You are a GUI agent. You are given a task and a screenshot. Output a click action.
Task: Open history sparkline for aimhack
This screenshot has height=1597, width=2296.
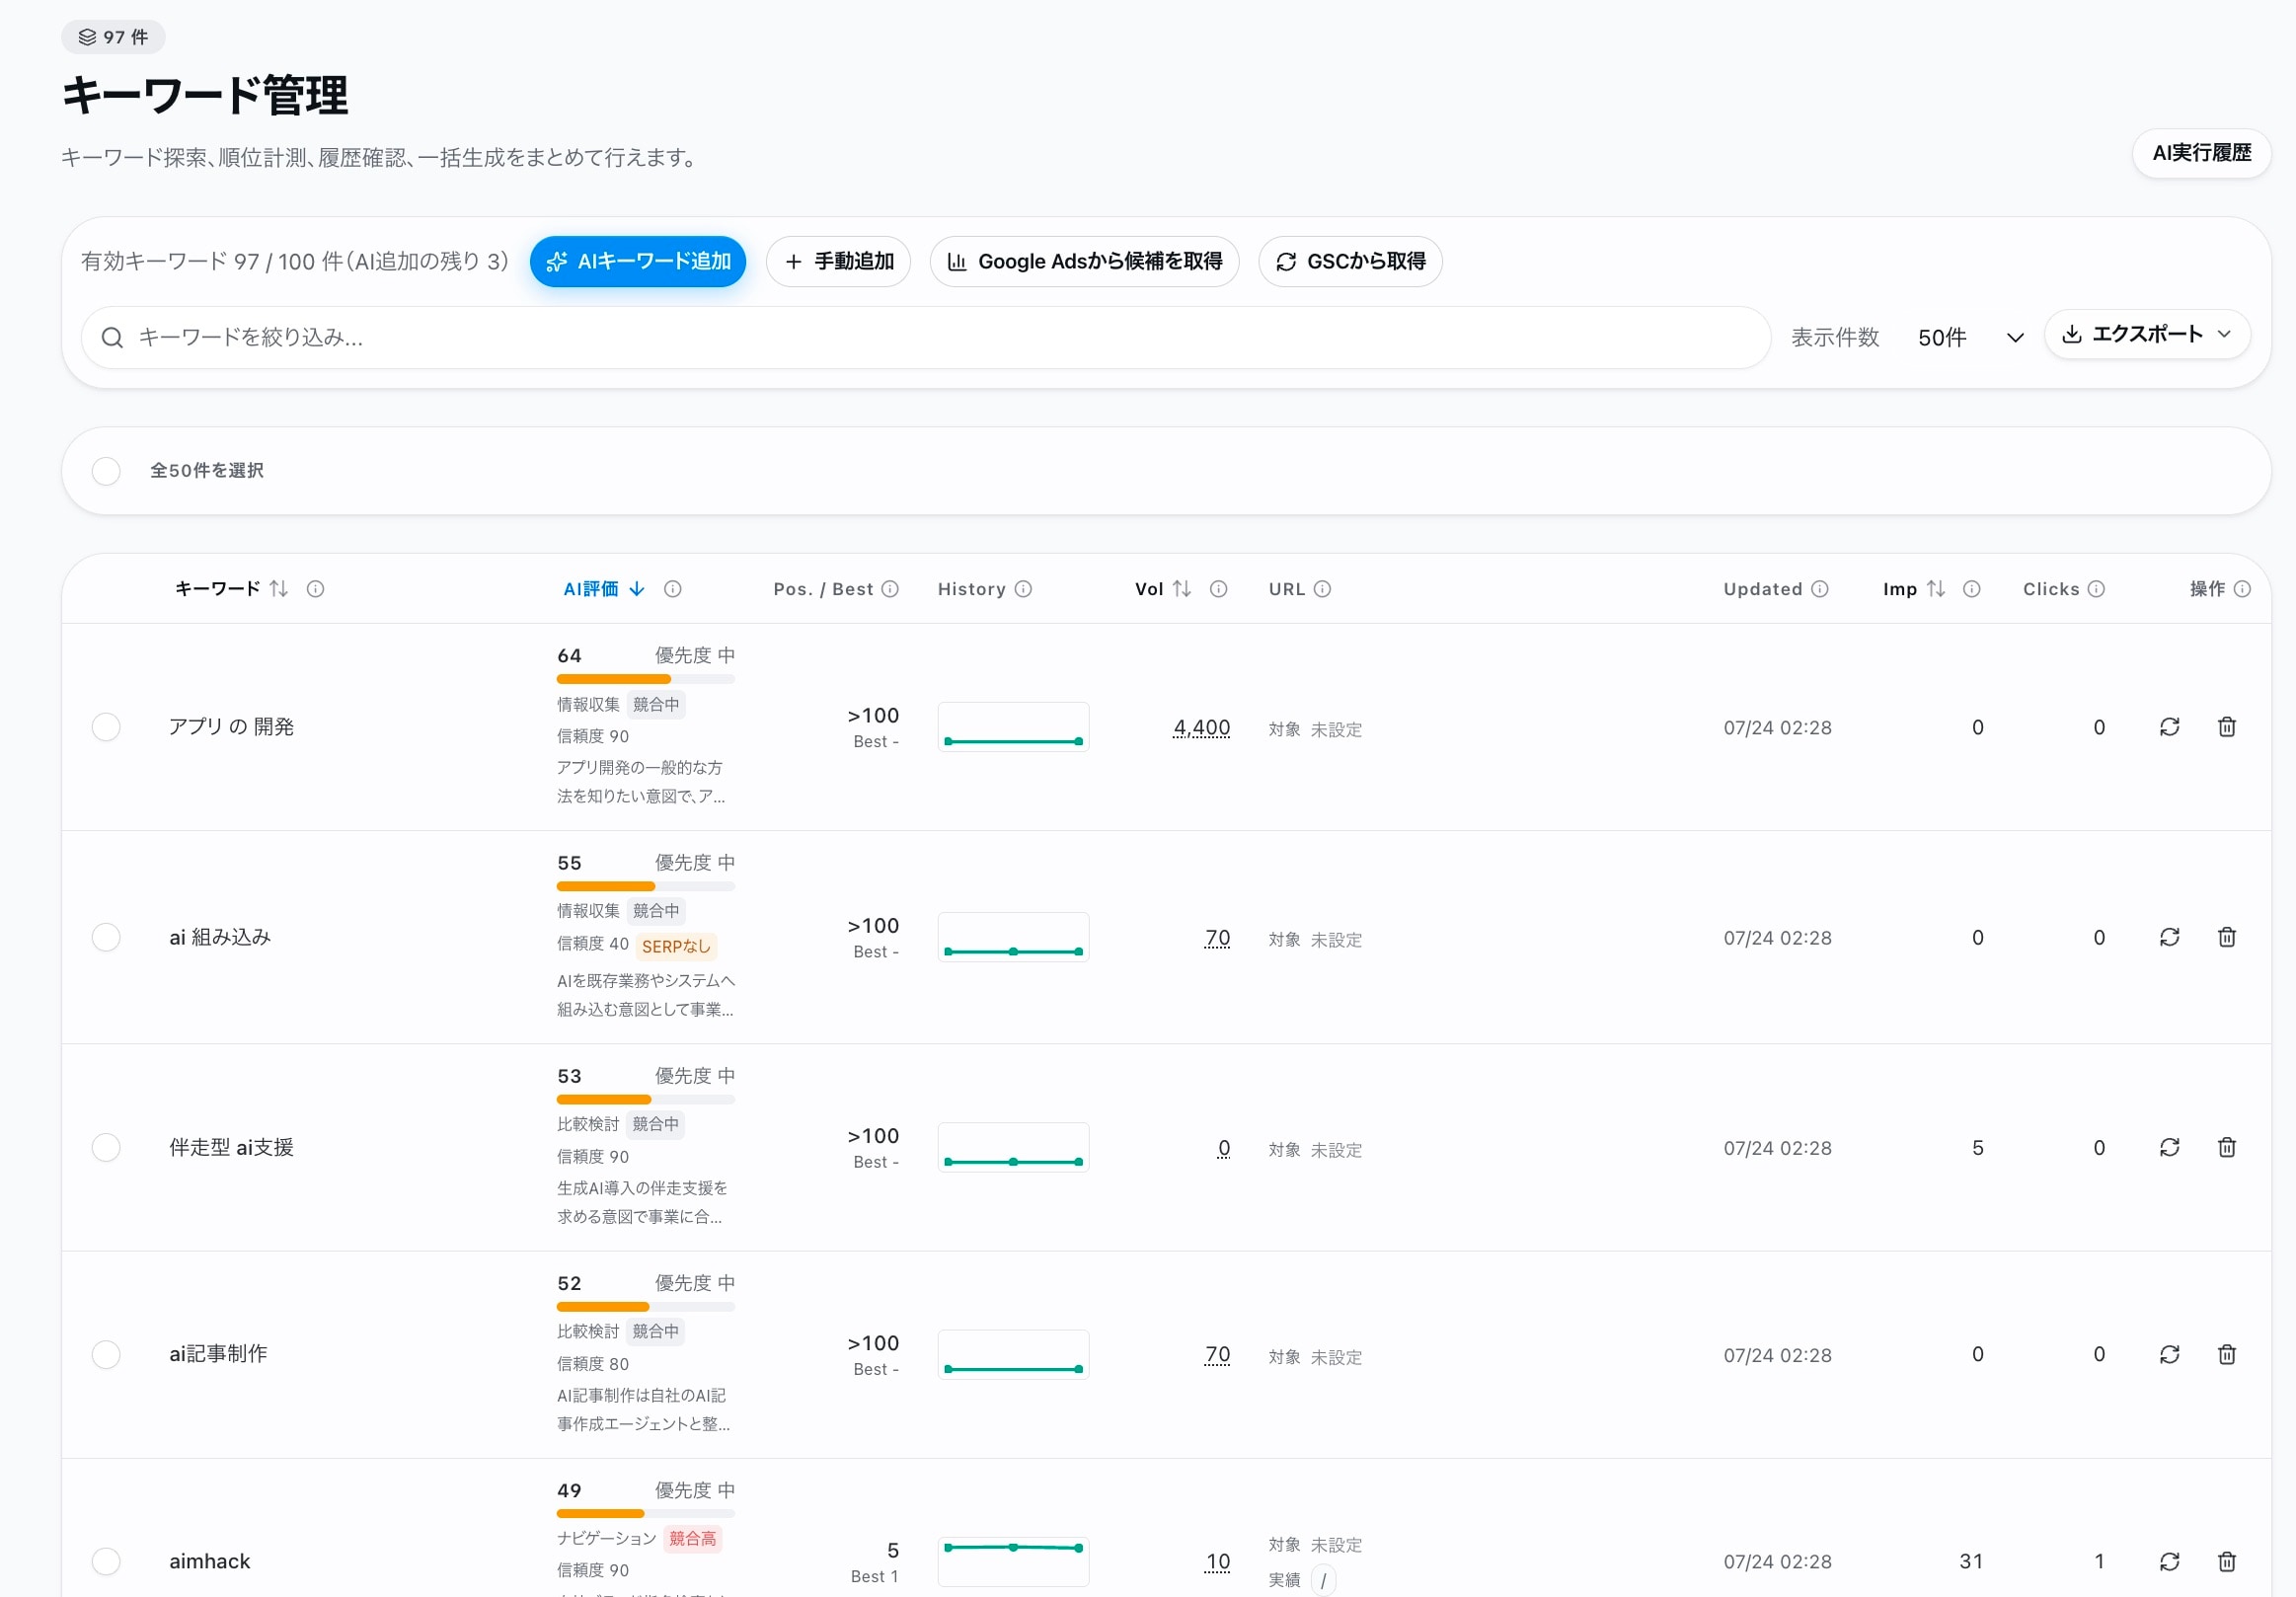coord(1013,1561)
